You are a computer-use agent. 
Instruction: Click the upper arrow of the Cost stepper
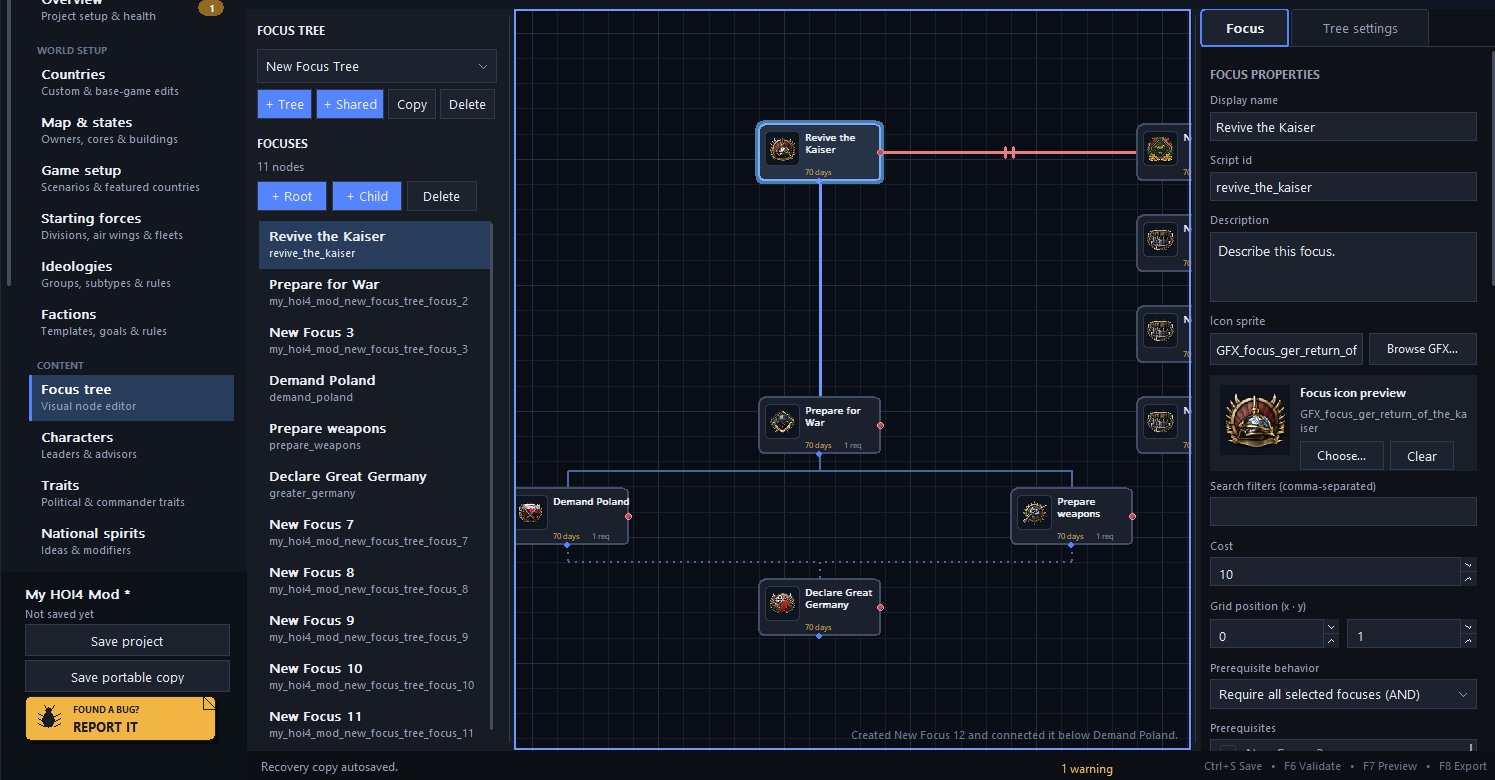point(1468,565)
